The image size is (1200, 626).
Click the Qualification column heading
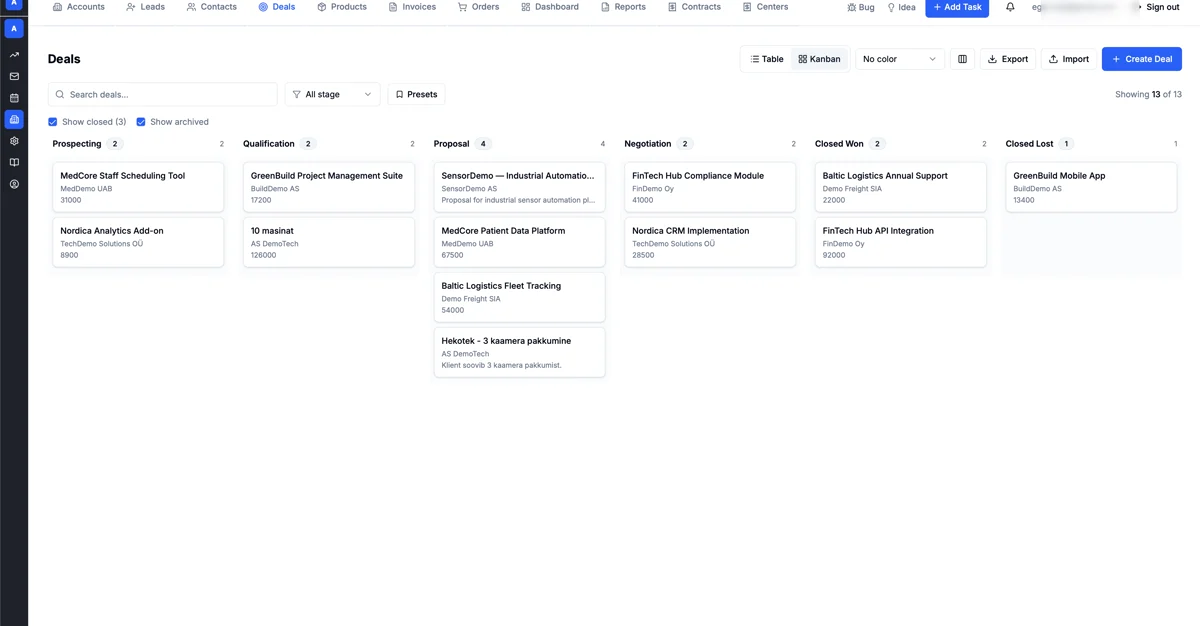click(x=269, y=144)
